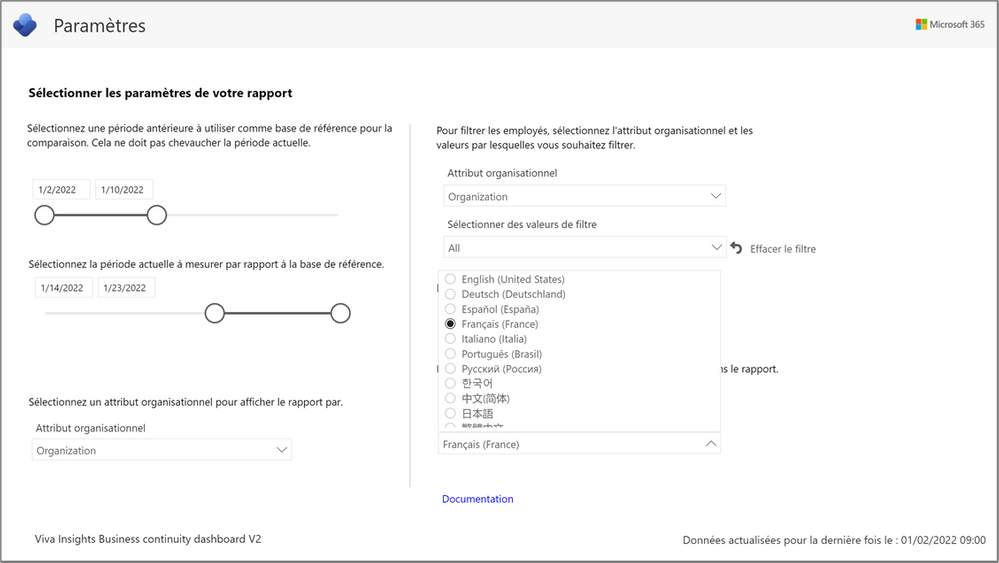Click the undo arrow icon beside Effacer le filtre

coord(737,248)
